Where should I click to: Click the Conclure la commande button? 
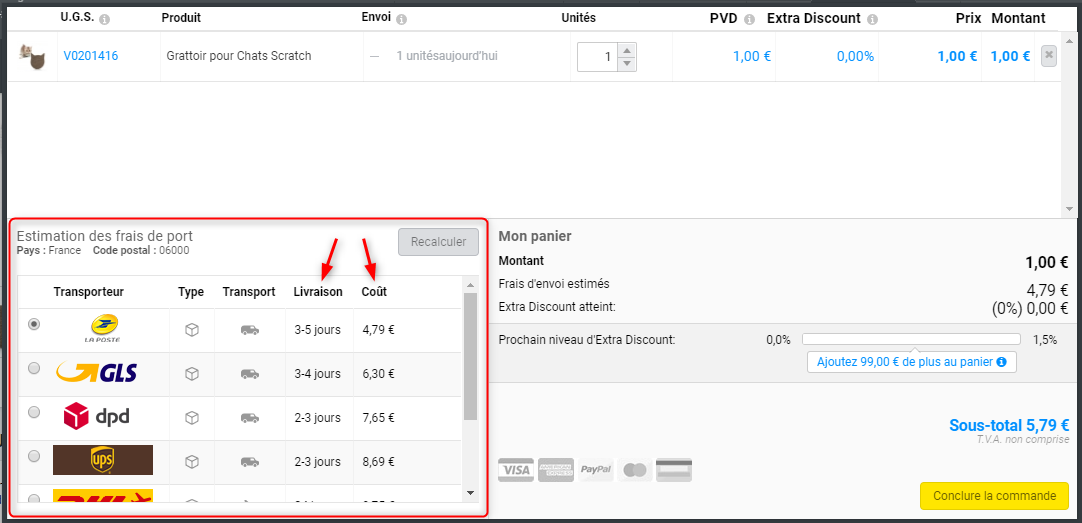click(x=994, y=496)
